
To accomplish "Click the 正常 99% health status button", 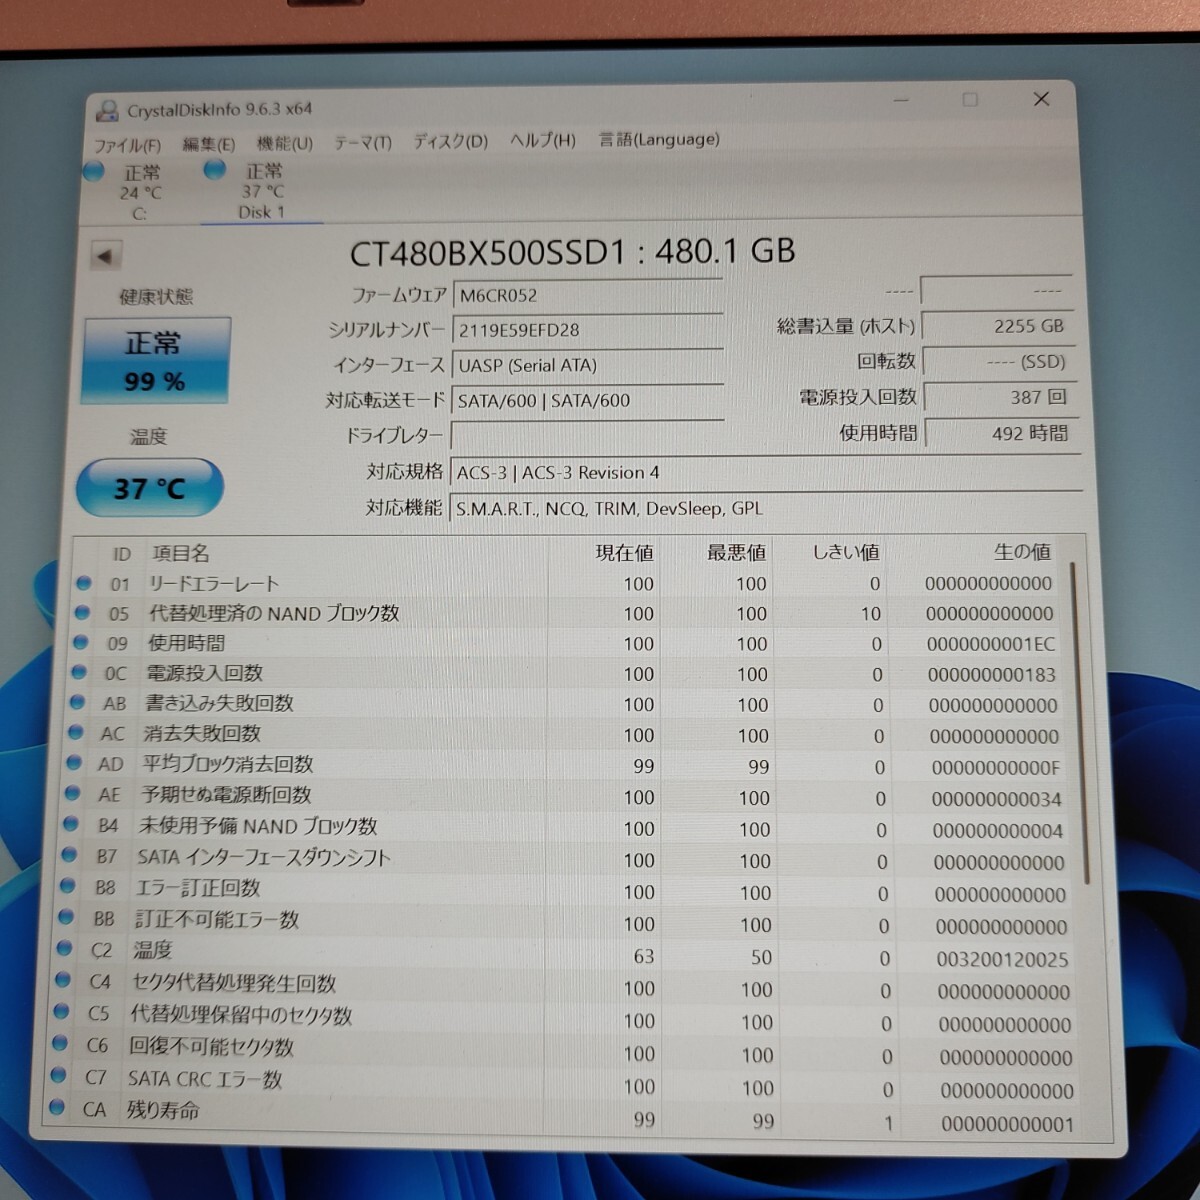I will [x=155, y=360].
